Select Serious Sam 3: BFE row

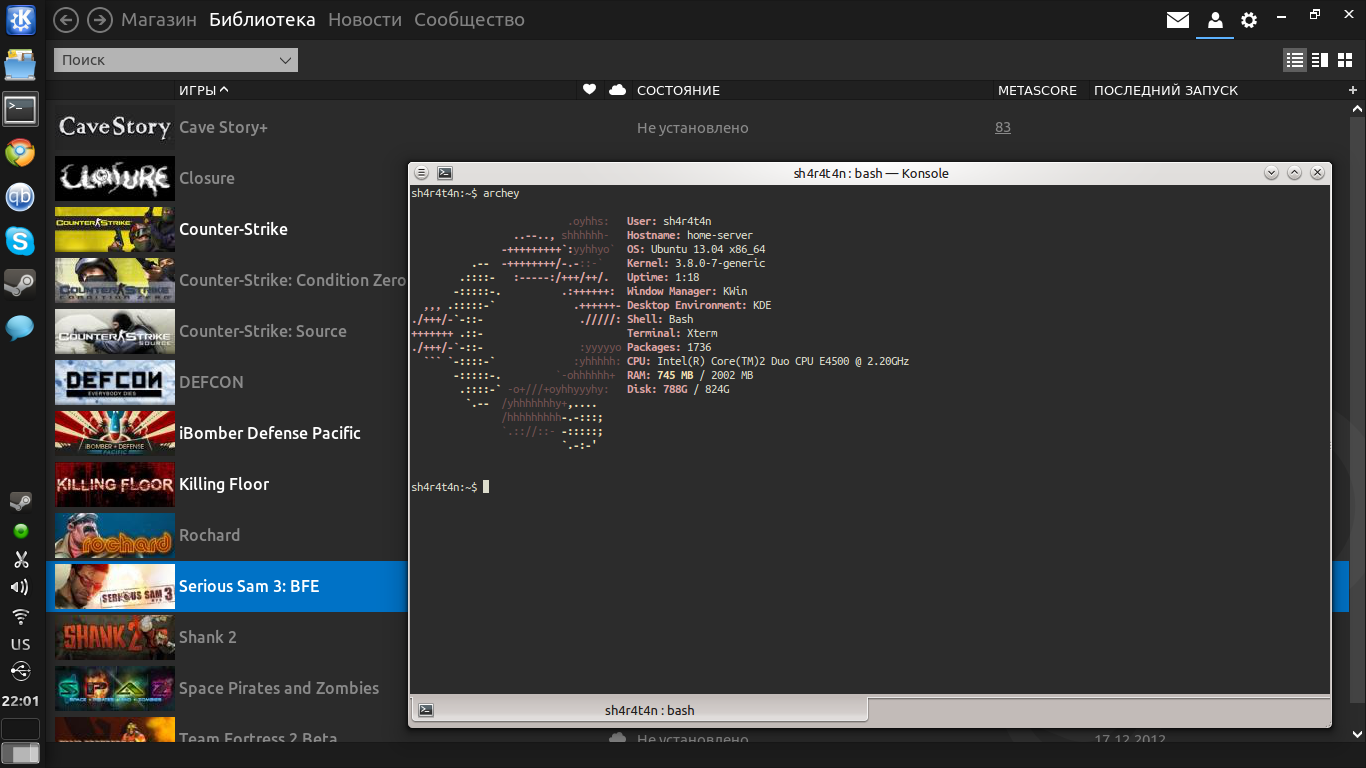click(x=227, y=586)
